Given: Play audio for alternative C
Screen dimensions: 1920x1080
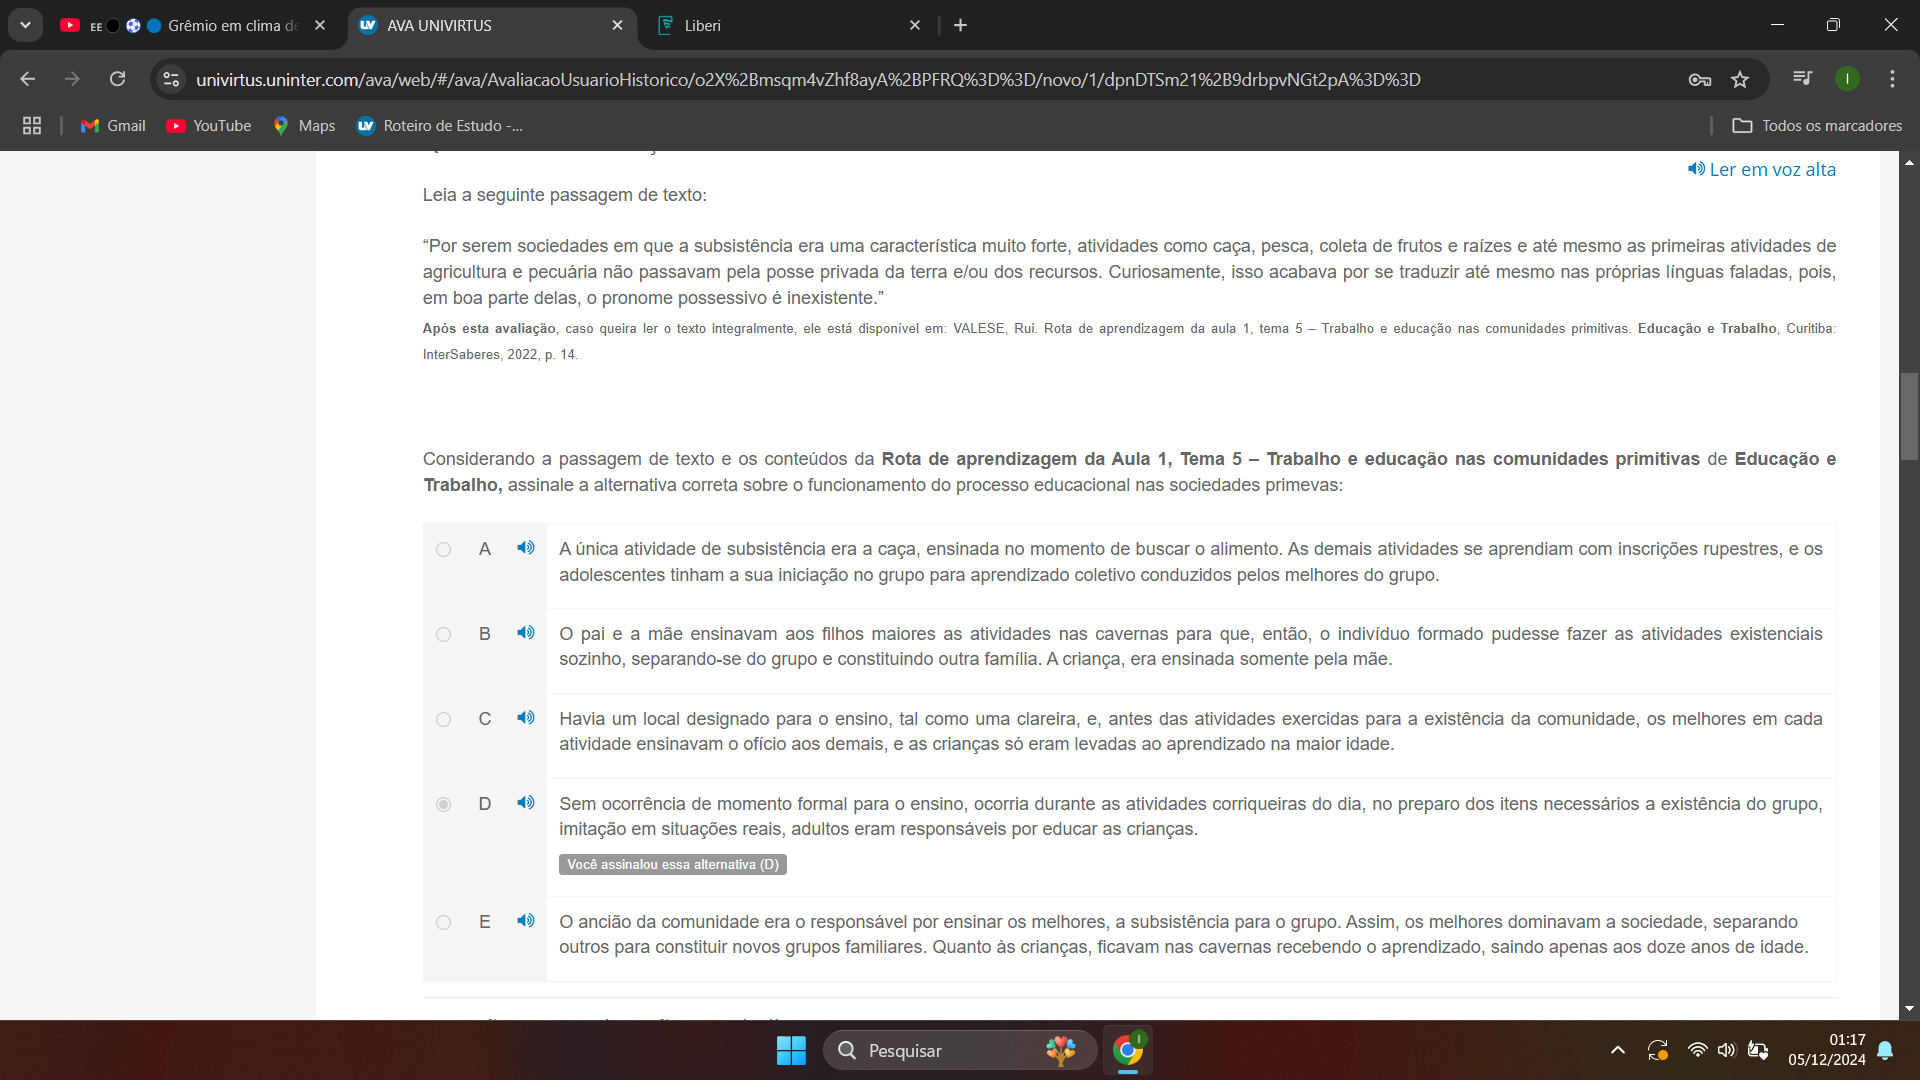Looking at the screenshot, I should pos(526,718).
